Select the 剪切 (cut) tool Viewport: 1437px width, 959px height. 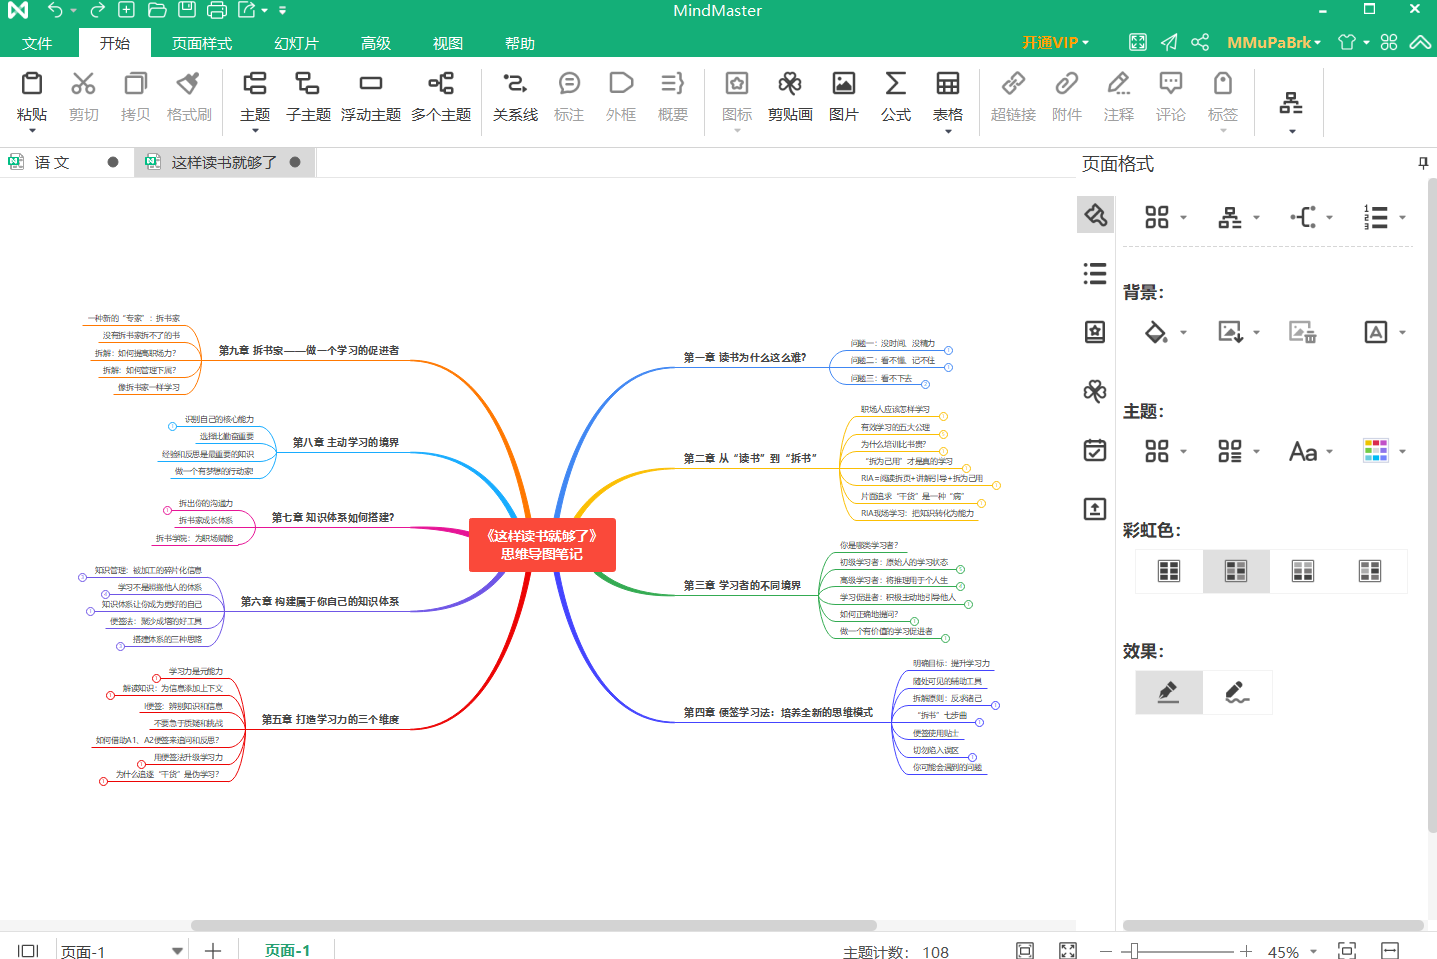tap(84, 97)
